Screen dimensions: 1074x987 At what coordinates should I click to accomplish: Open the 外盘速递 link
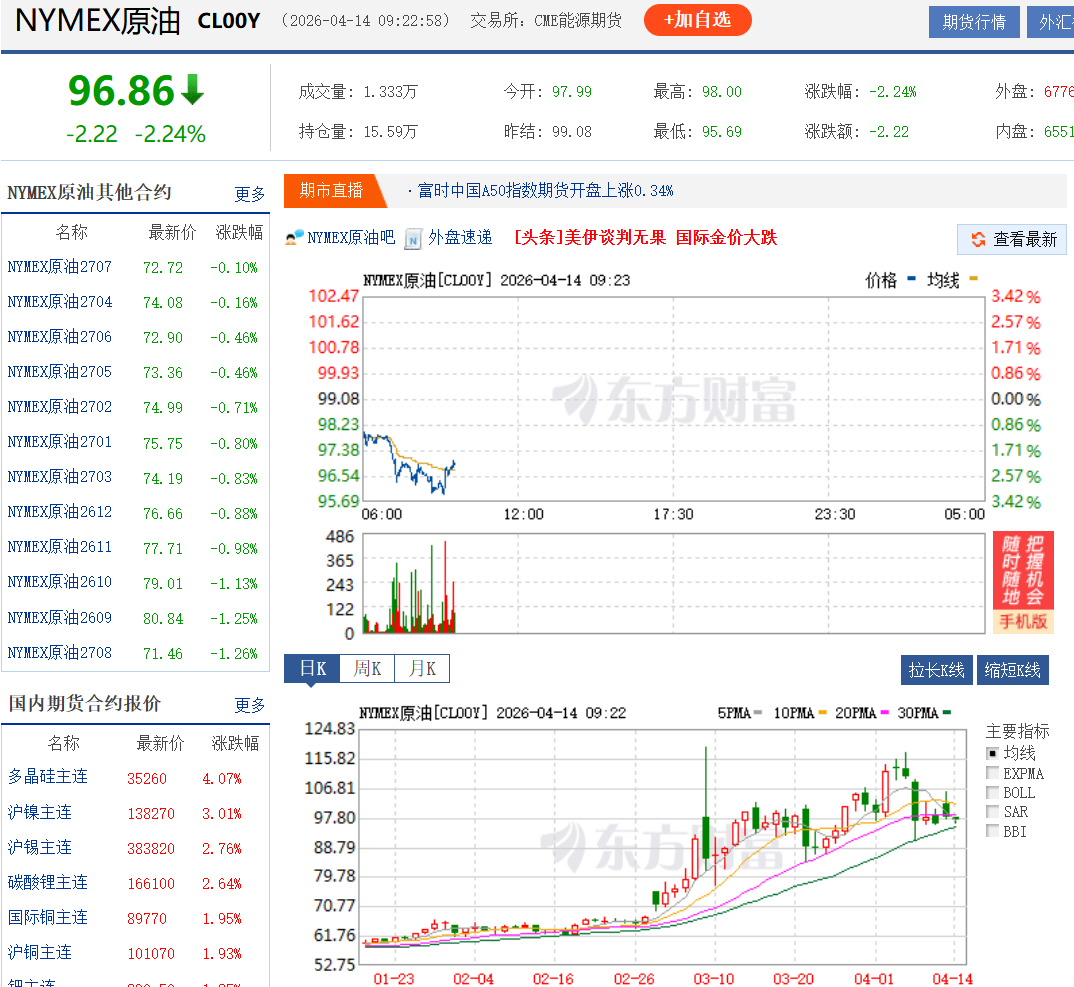tap(460, 238)
